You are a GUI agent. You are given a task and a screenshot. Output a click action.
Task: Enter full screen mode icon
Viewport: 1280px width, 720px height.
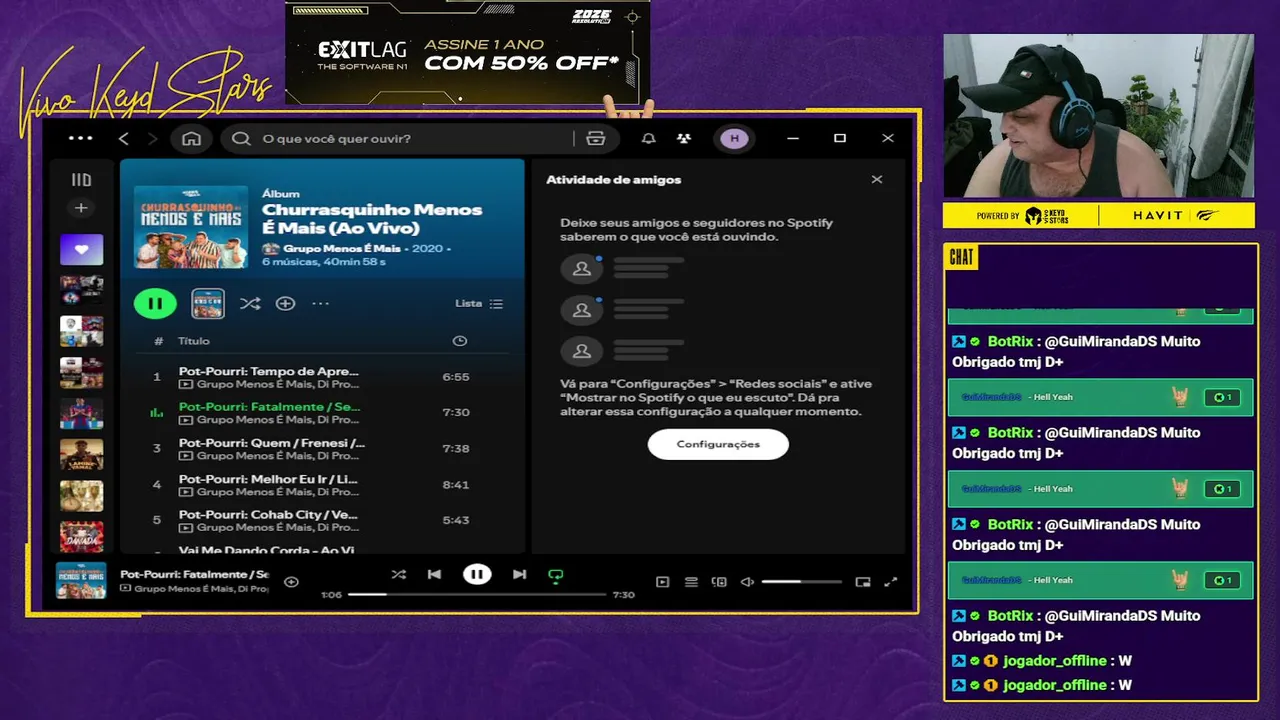[x=891, y=582]
